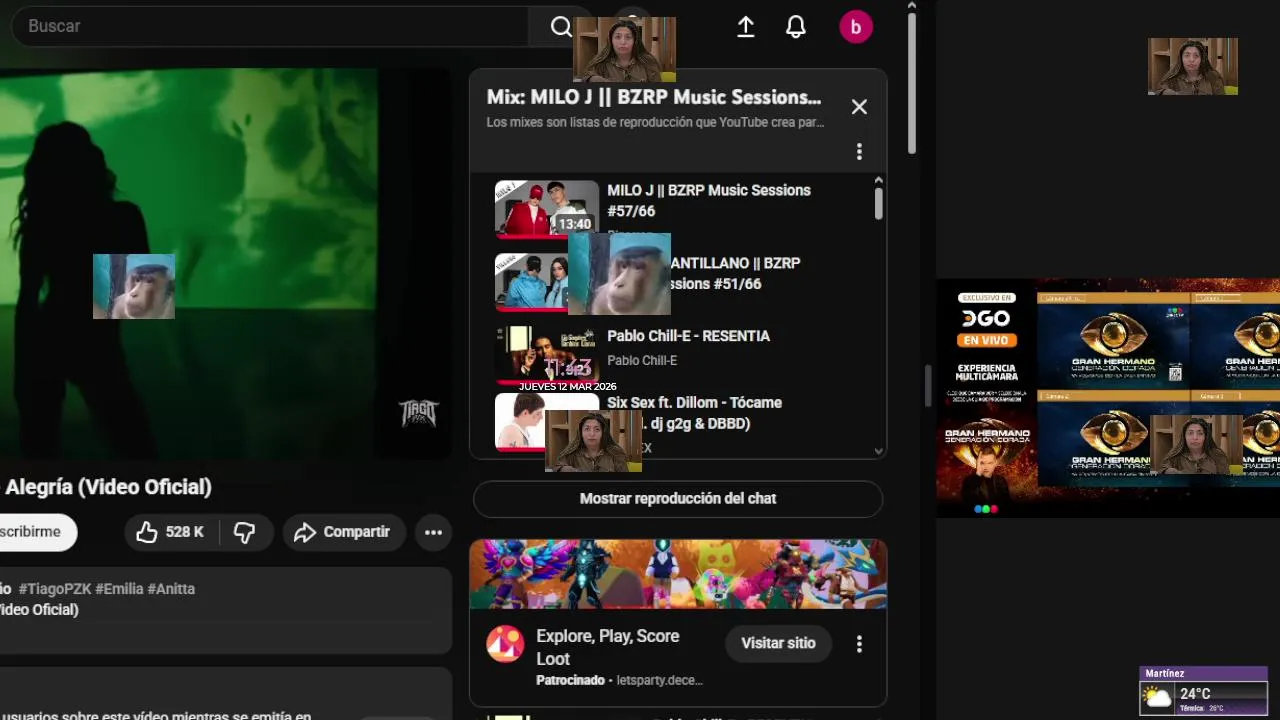Screen dimensions: 1280x720
Task: Open the Pablo Chill-E channel name
Action: [x=642, y=361]
